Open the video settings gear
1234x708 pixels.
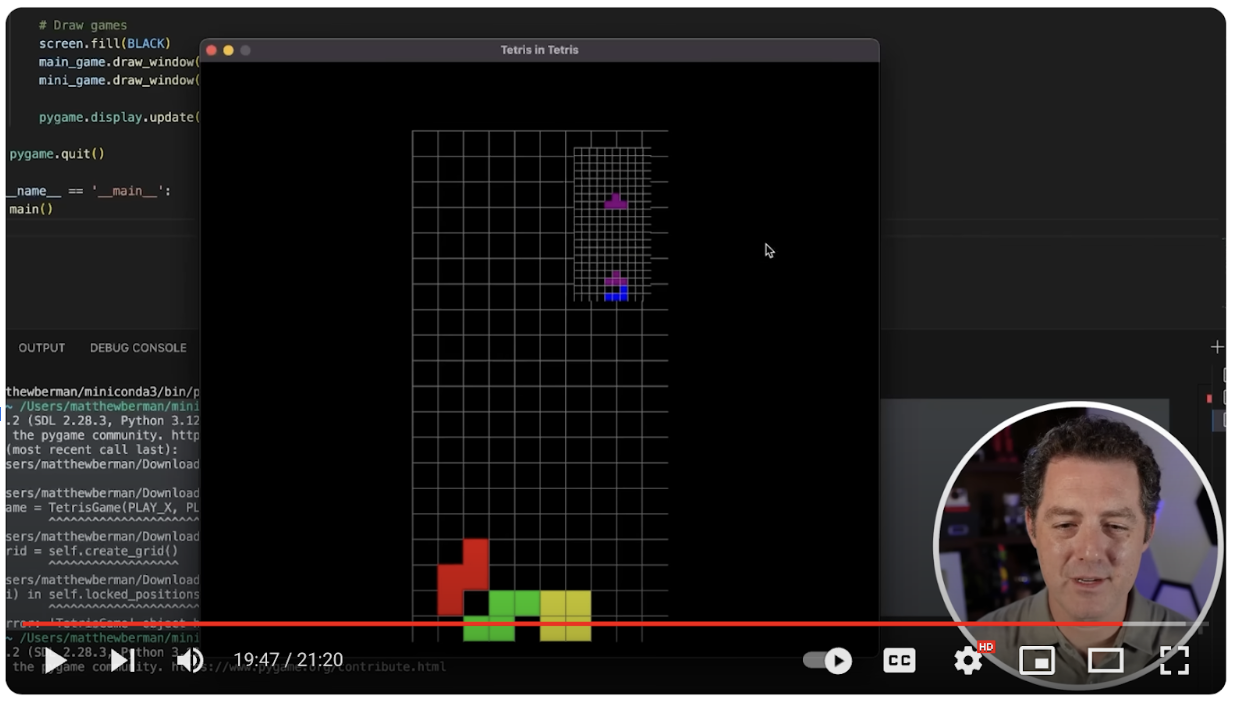click(968, 660)
